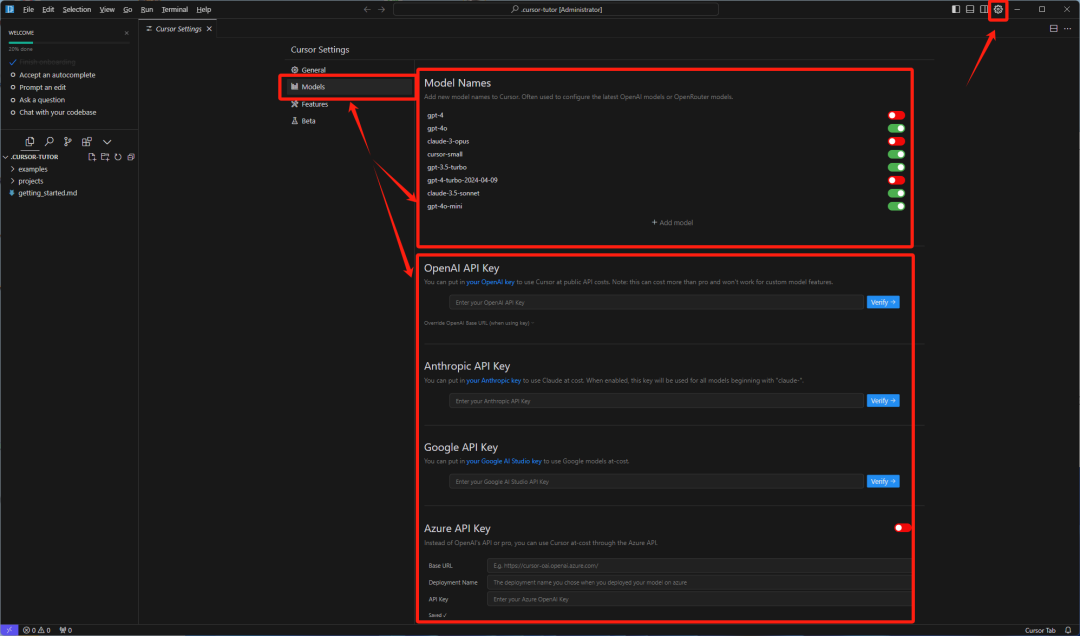Turn on the Azure API Key toggle
1080x636 pixels.
[x=902, y=528]
